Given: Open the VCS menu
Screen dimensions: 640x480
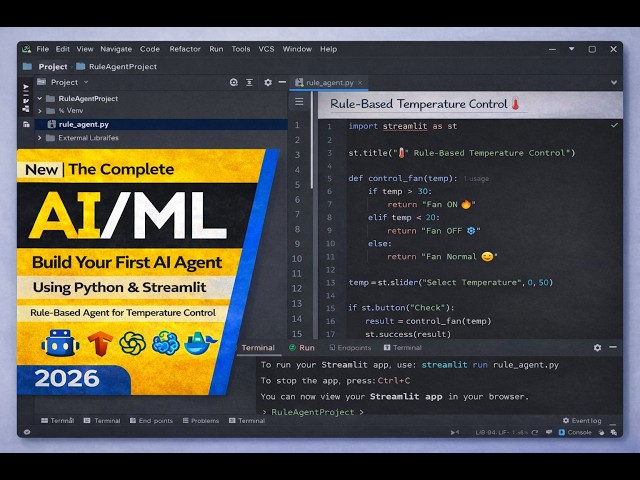Looking at the screenshot, I should [266, 49].
